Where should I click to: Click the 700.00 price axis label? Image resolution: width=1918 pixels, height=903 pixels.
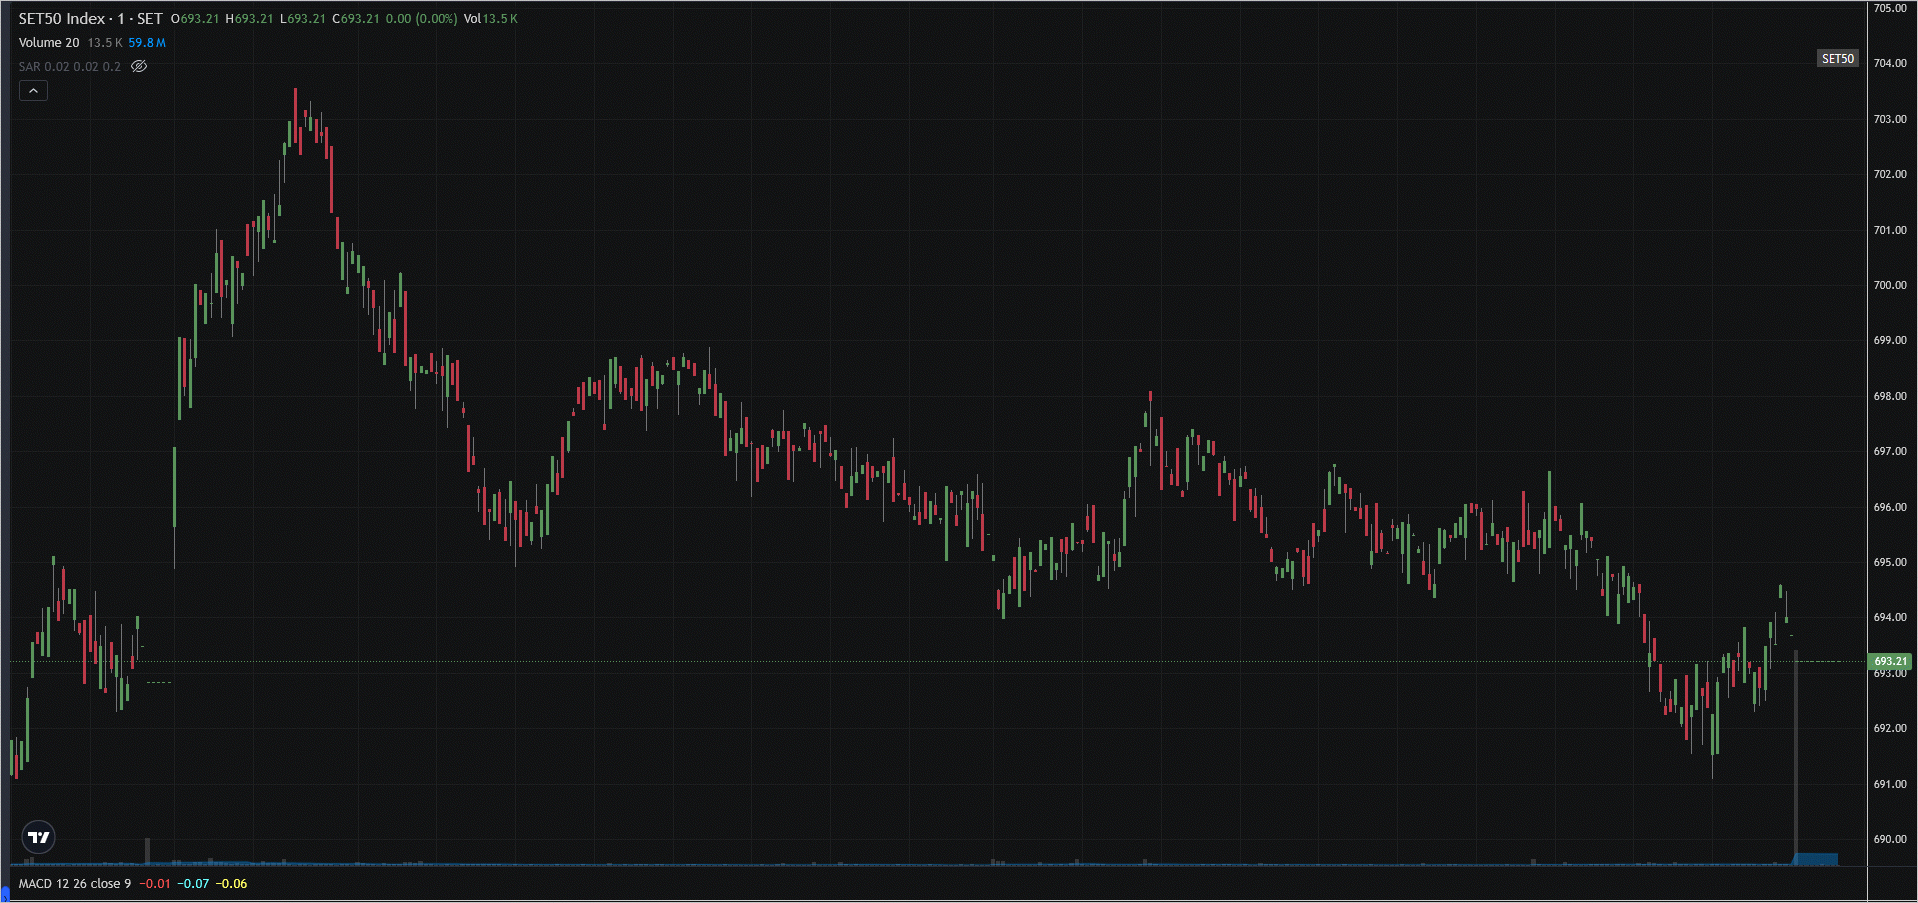click(1890, 285)
